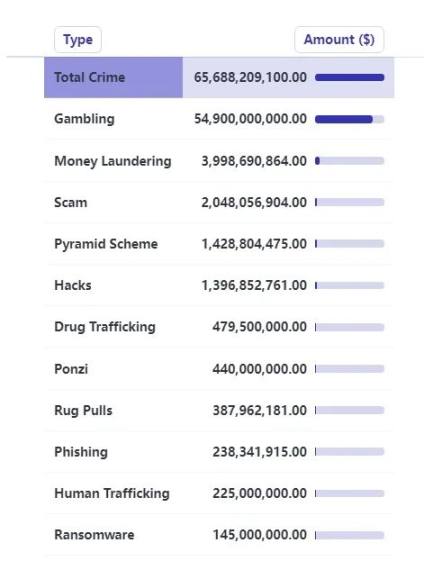Click the Gambling amount bar

pyautogui.click(x=349, y=119)
